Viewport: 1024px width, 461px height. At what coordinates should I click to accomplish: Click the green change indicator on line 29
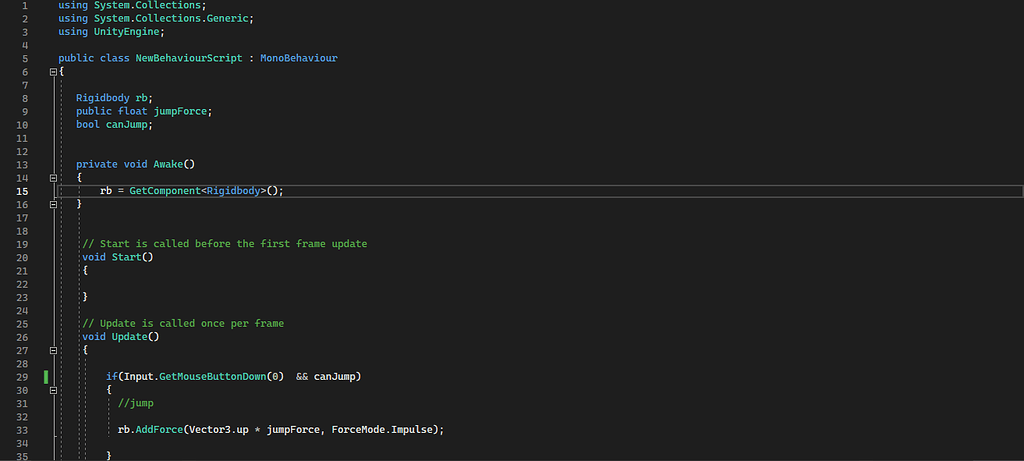coord(46,376)
